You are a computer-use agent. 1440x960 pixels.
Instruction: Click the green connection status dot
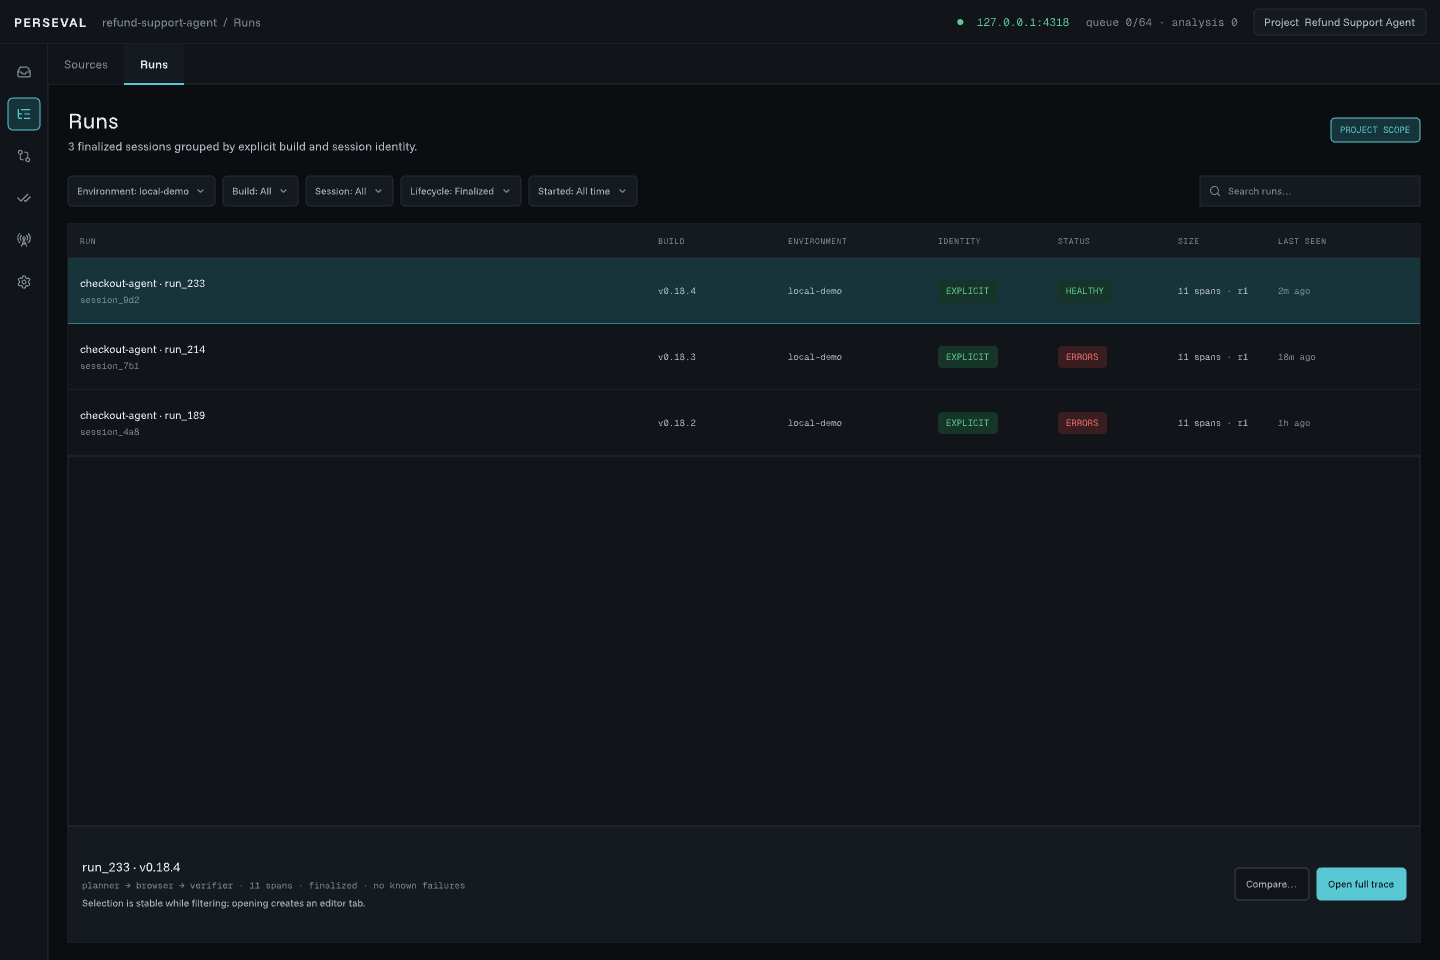pos(960,22)
